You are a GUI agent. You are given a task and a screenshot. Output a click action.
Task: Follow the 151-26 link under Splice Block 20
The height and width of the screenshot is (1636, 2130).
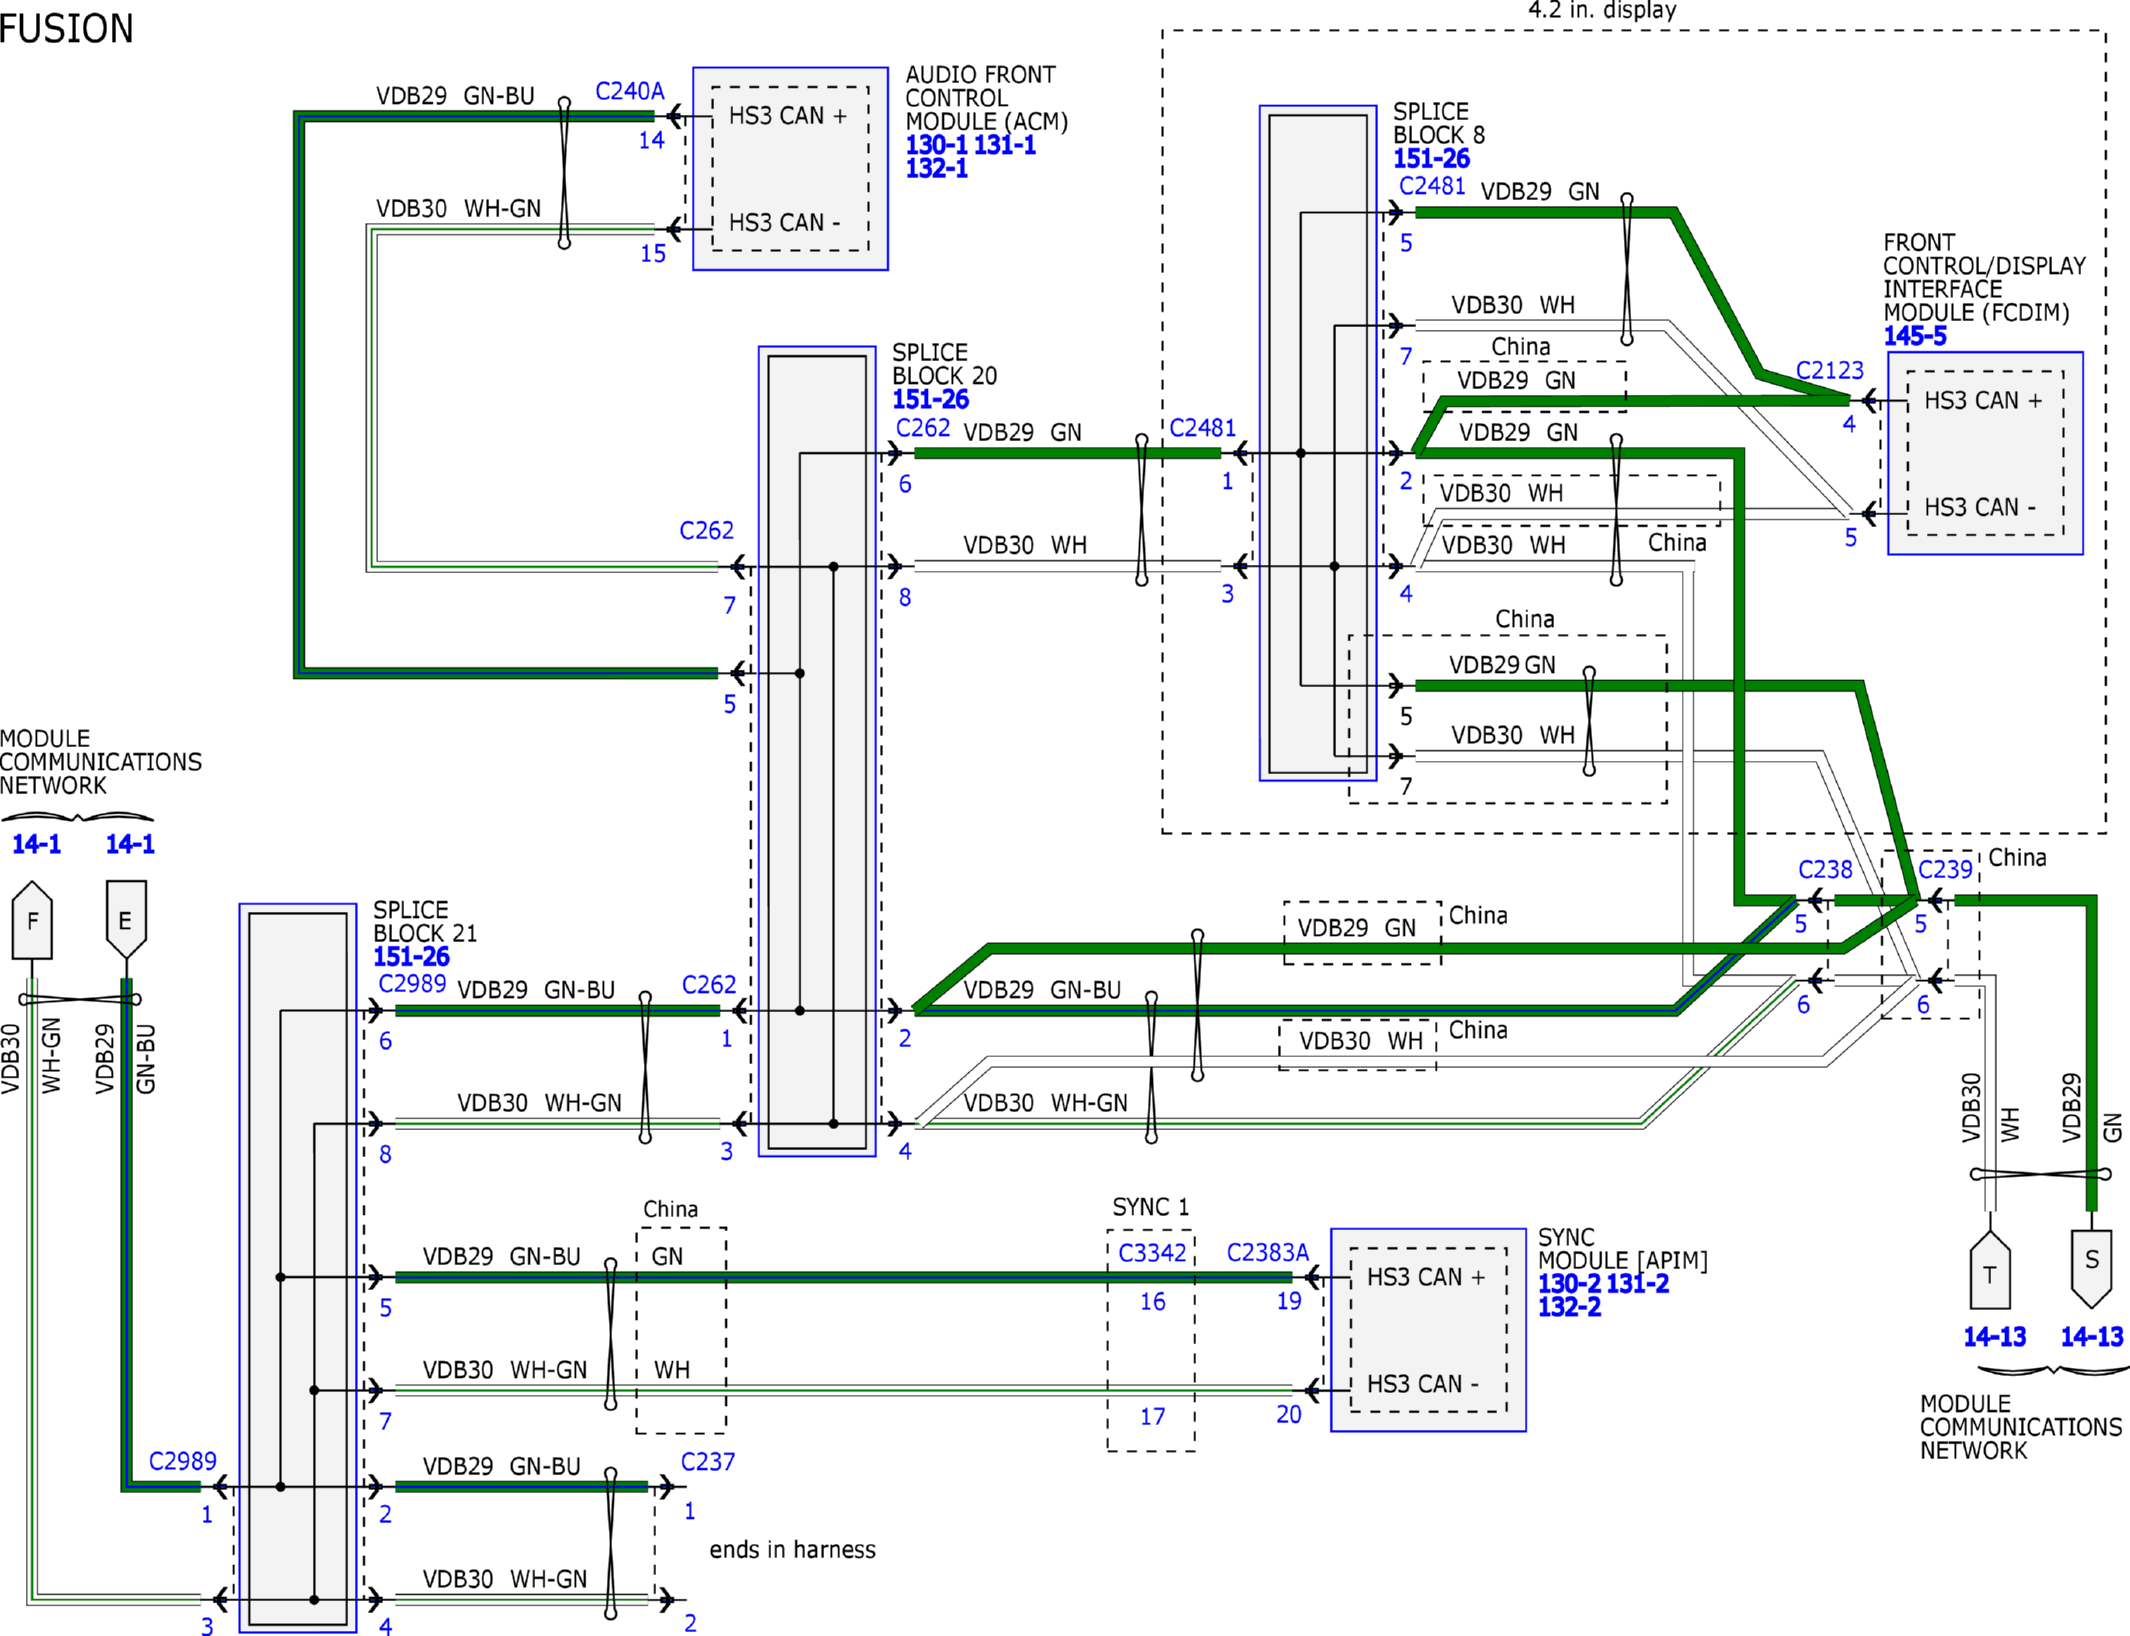point(930,399)
